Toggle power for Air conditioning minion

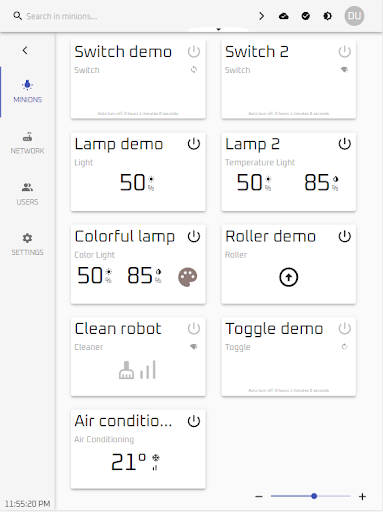pyautogui.click(x=194, y=421)
